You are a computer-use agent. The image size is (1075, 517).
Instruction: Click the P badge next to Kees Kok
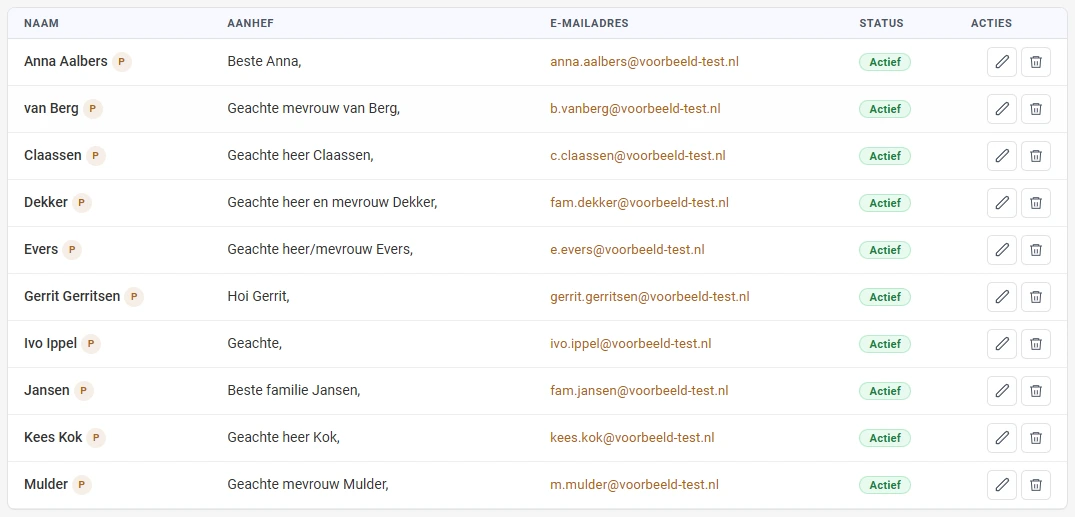pos(97,437)
